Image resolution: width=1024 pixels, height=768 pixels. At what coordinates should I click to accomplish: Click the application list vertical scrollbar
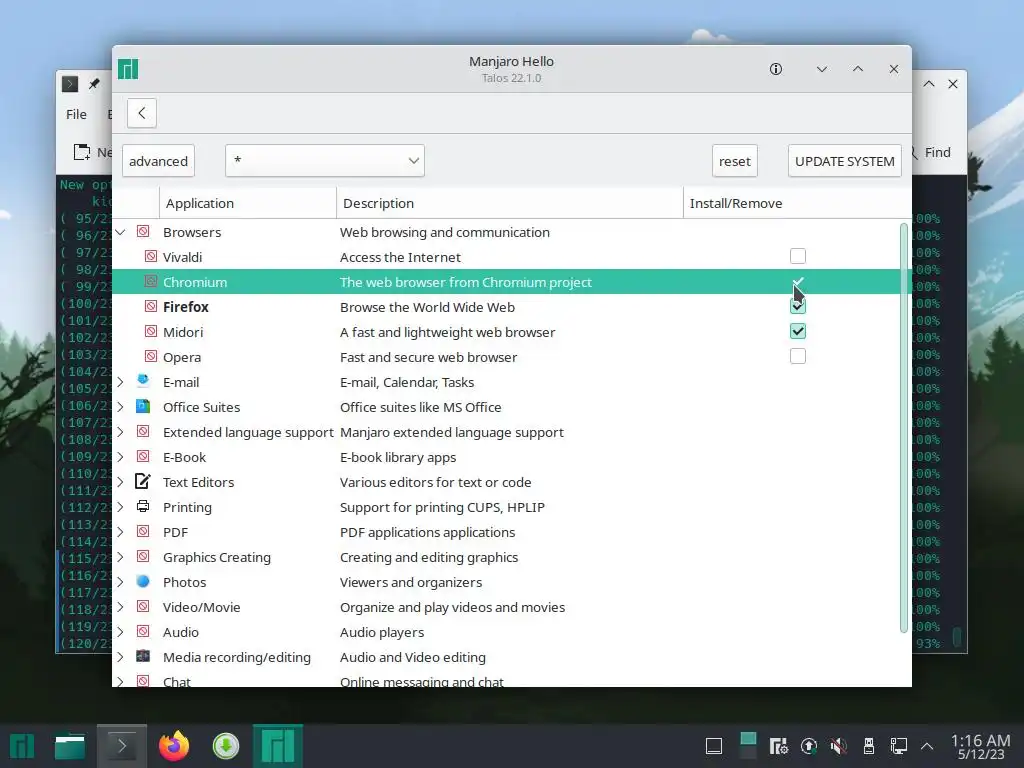tap(904, 428)
